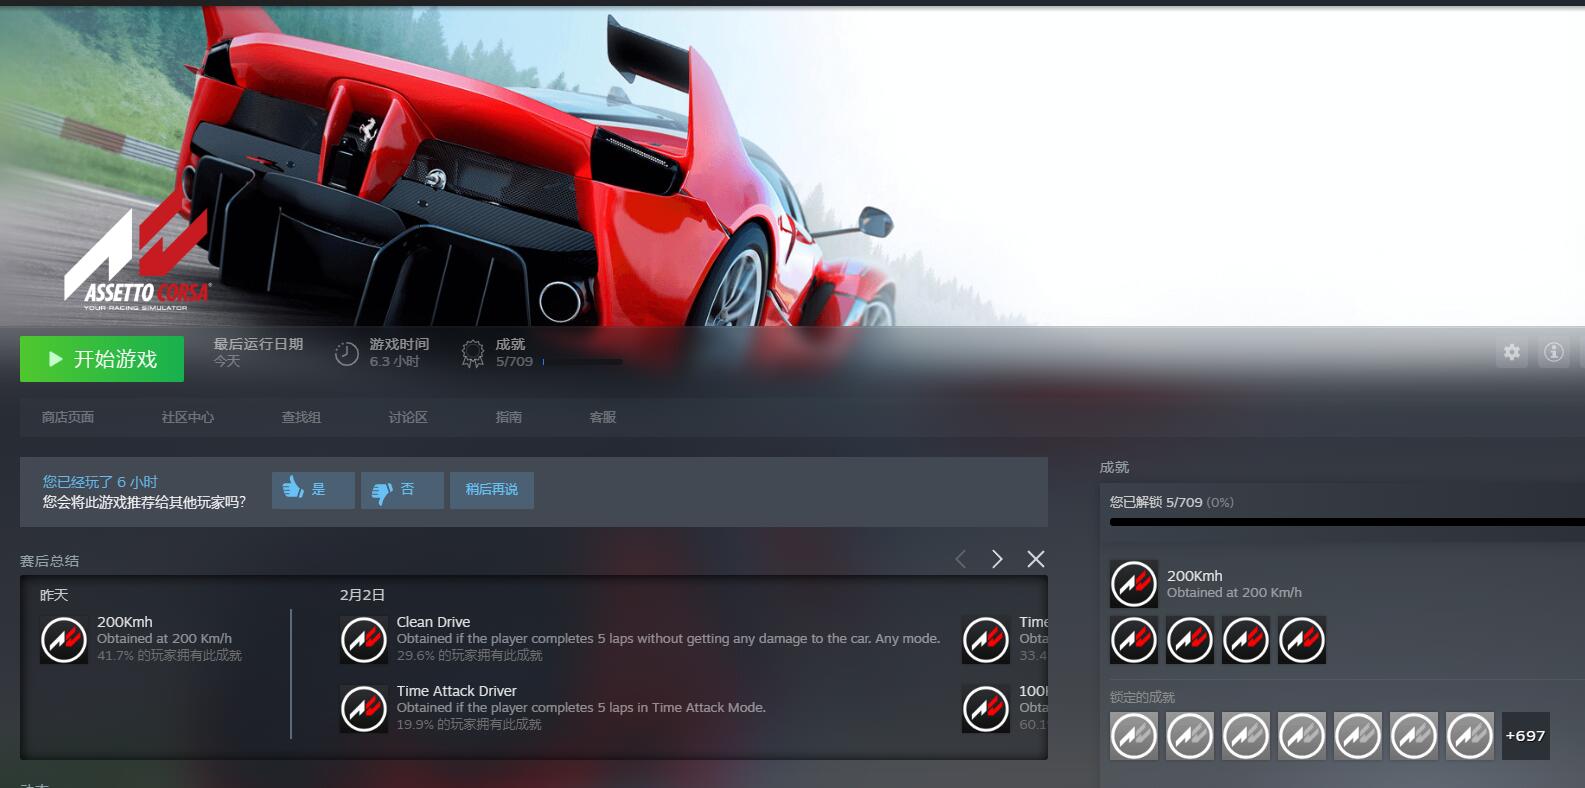
Task: Go to previous post-game summary arrow
Action: [x=961, y=559]
